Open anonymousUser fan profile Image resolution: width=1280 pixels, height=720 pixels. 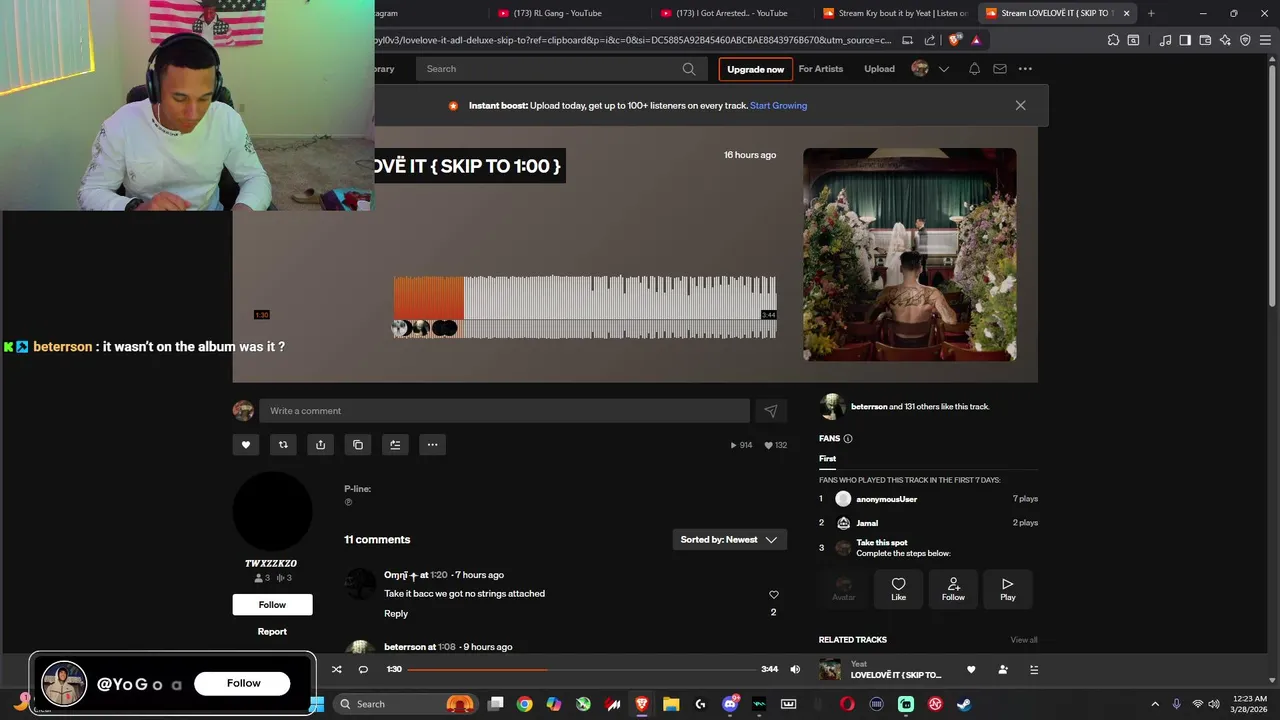(x=886, y=499)
